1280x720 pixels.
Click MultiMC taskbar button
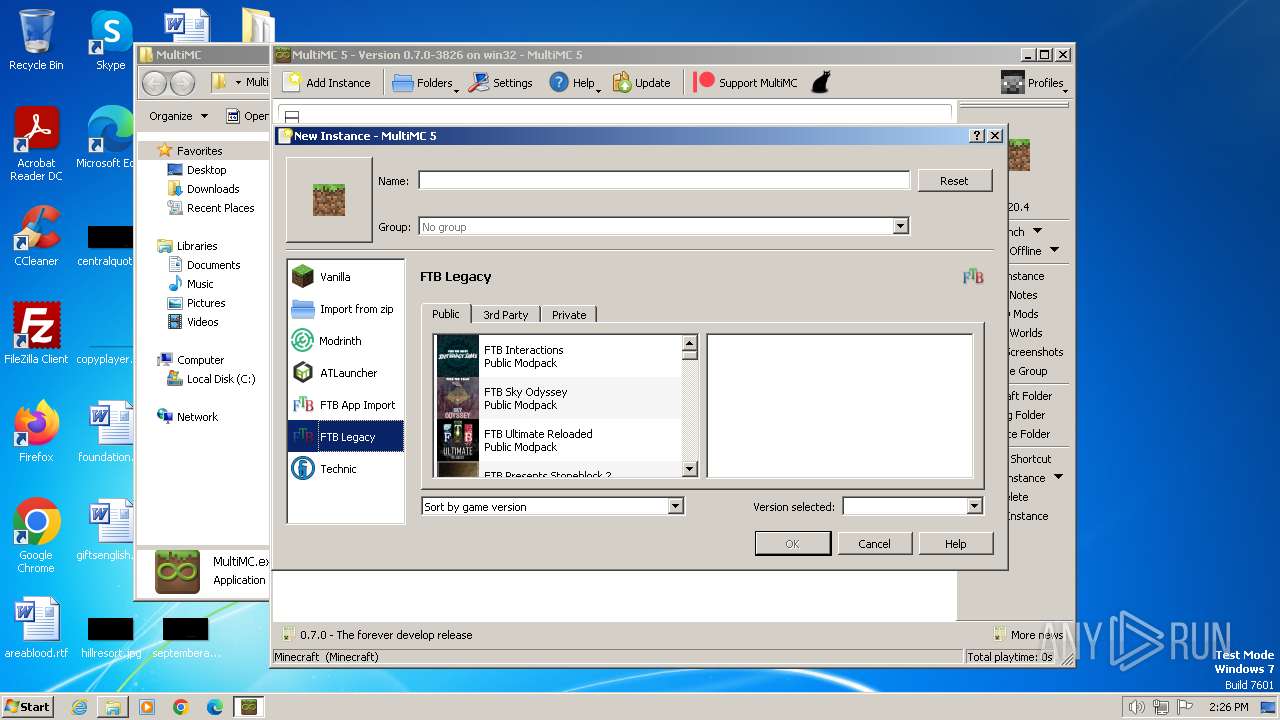249,706
